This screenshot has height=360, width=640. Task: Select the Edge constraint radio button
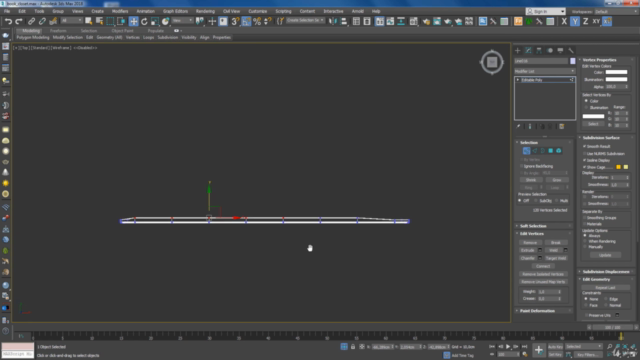[606, 299]
